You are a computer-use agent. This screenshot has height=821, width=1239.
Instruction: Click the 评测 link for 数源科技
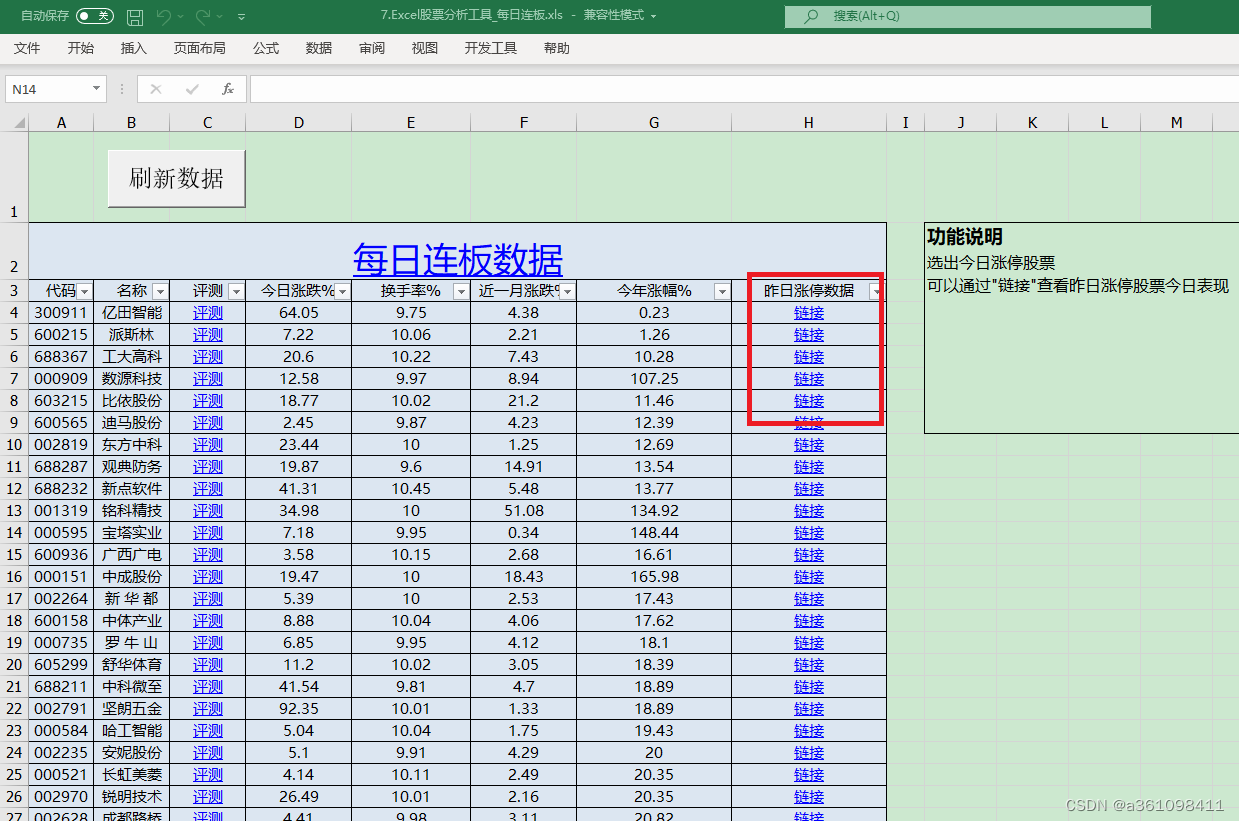pyautogui.click(x=208, y=378)
